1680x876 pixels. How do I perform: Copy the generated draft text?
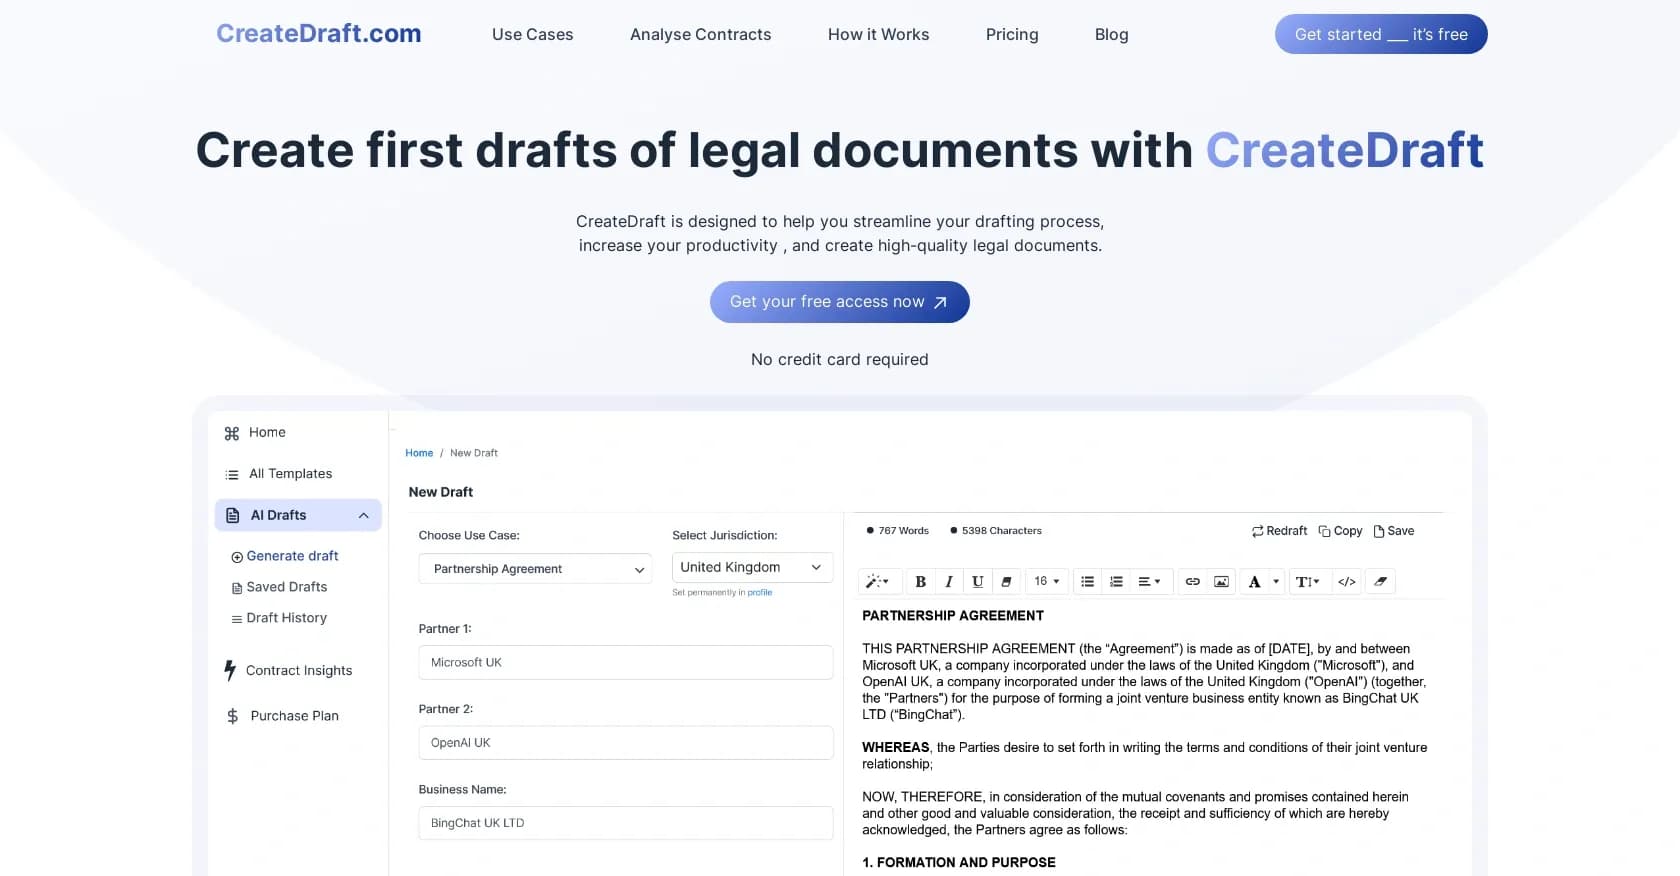click(x=1340, y=531)
